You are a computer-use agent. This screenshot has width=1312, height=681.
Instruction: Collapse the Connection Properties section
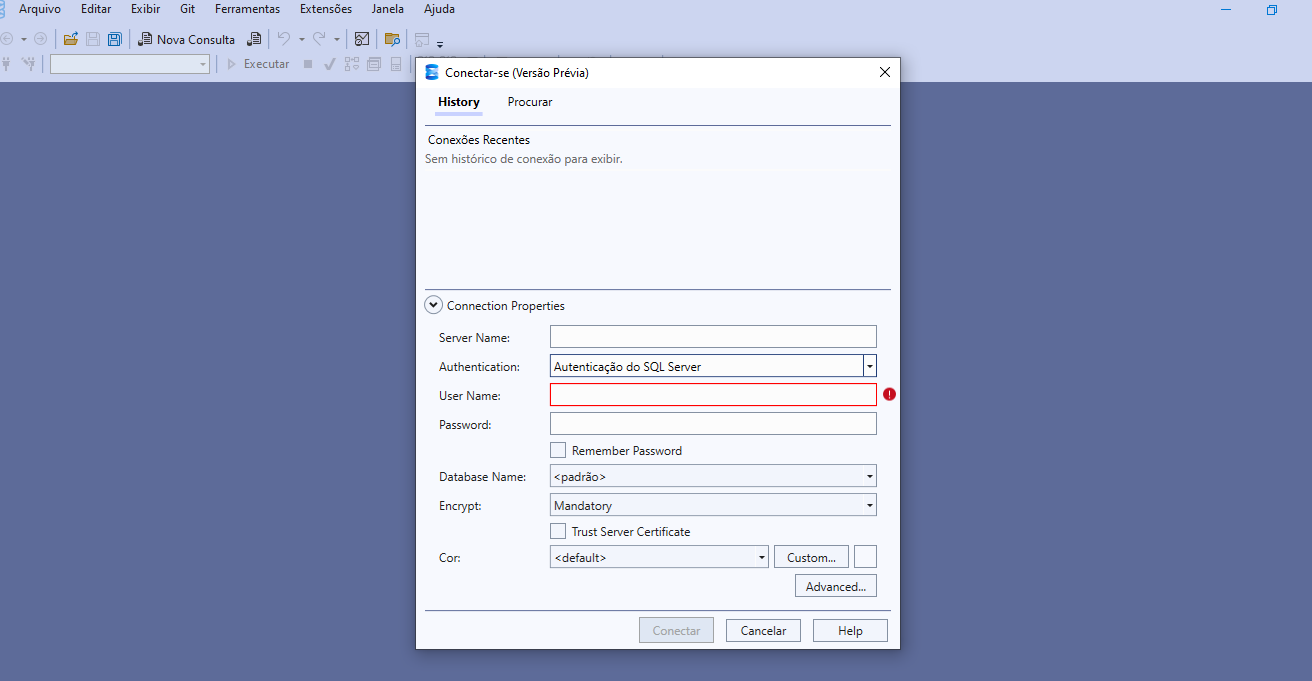coord(434,305)
